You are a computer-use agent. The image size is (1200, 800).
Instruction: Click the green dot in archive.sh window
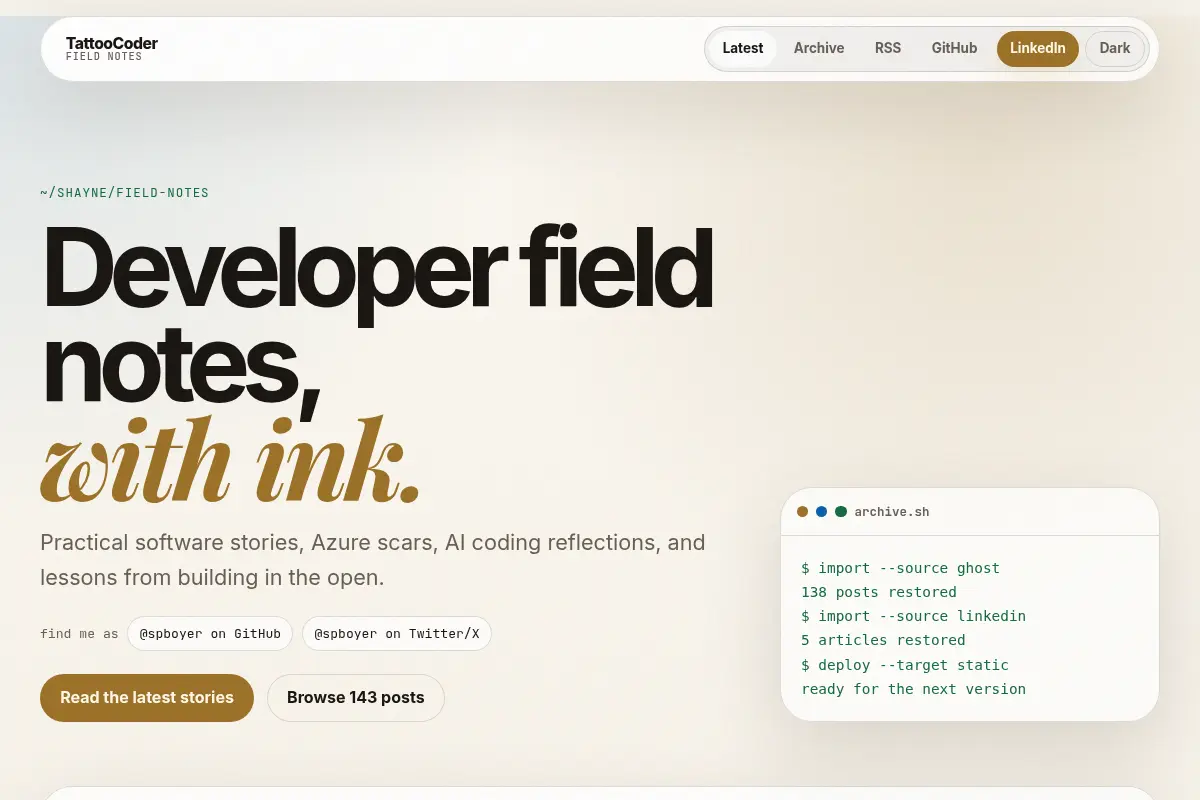click(841, 512)
